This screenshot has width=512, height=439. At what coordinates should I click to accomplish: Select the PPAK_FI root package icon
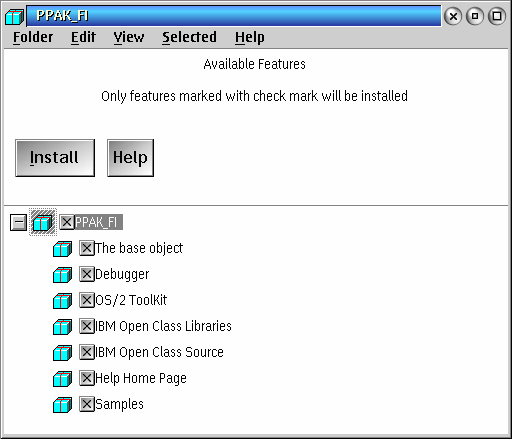43,222
